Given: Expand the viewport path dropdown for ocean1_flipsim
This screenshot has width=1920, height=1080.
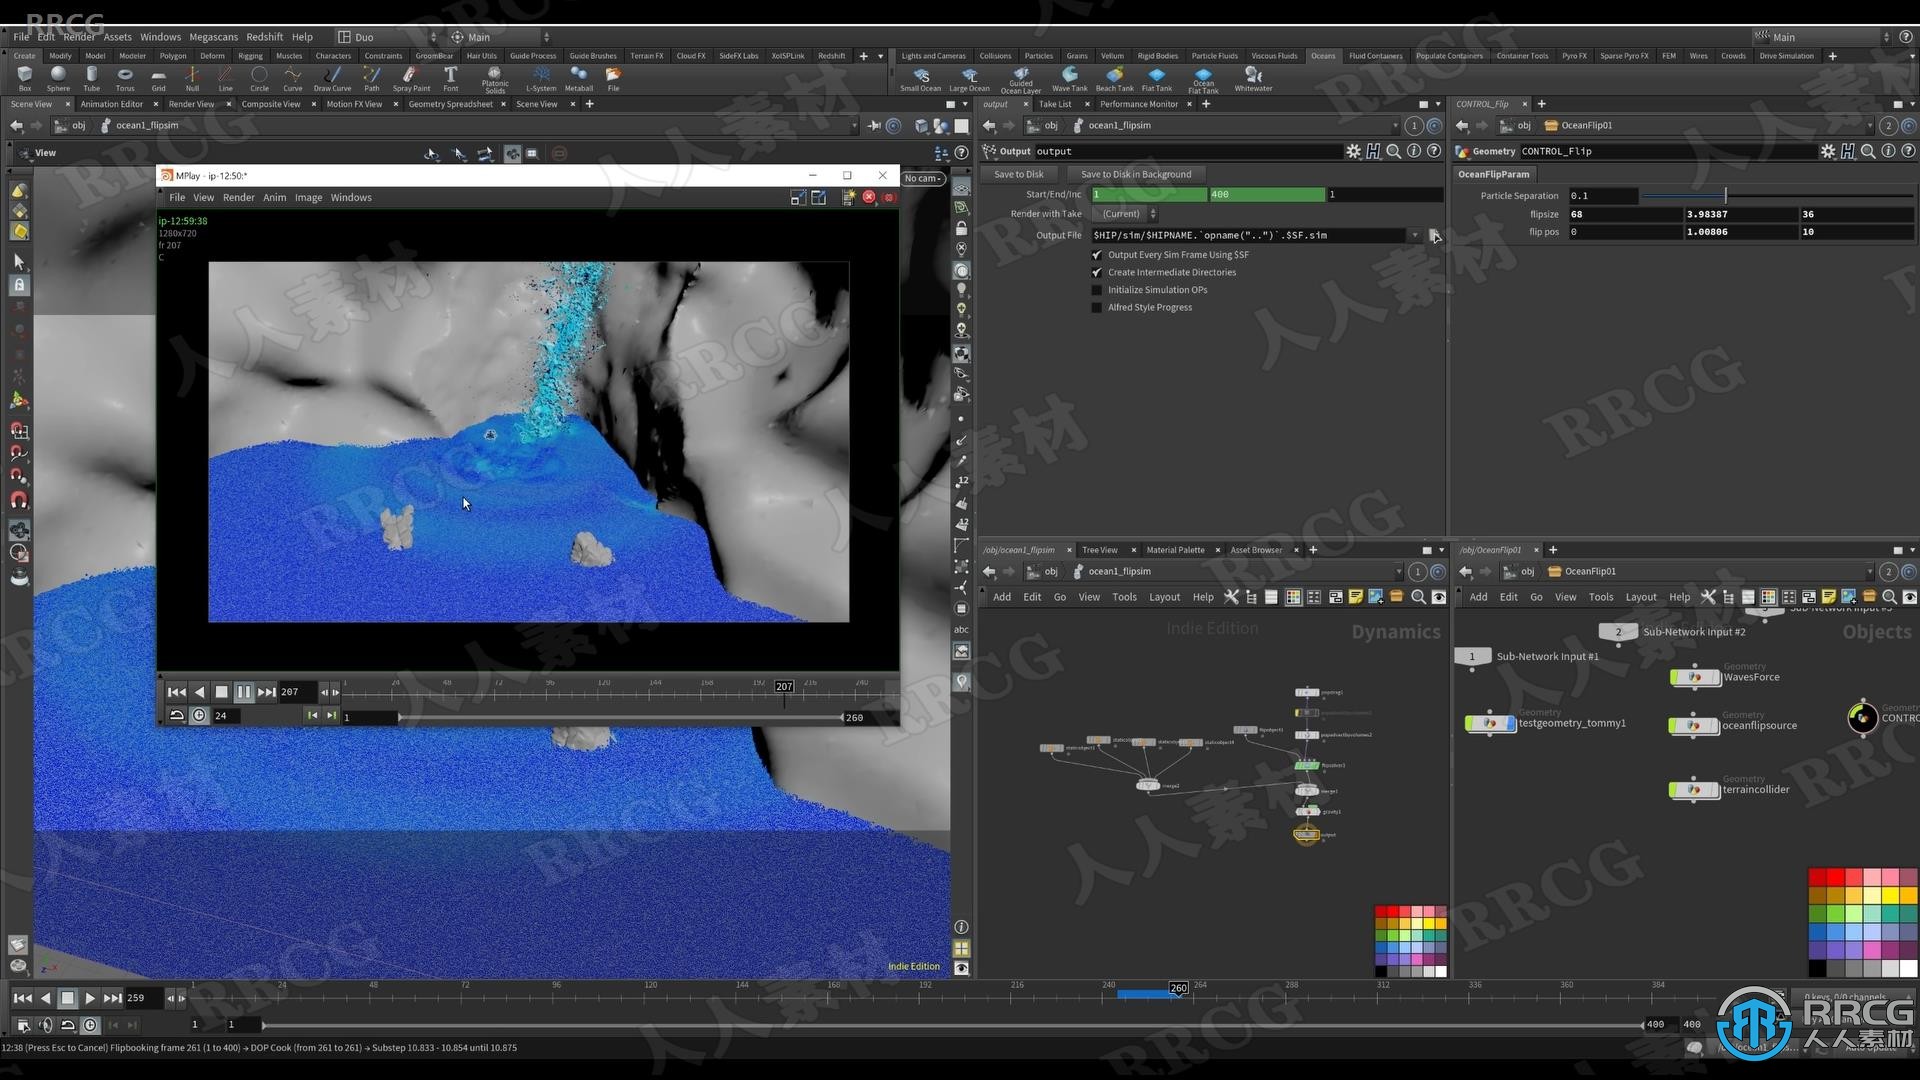Looking at the screenshot, I should (854, 126).
